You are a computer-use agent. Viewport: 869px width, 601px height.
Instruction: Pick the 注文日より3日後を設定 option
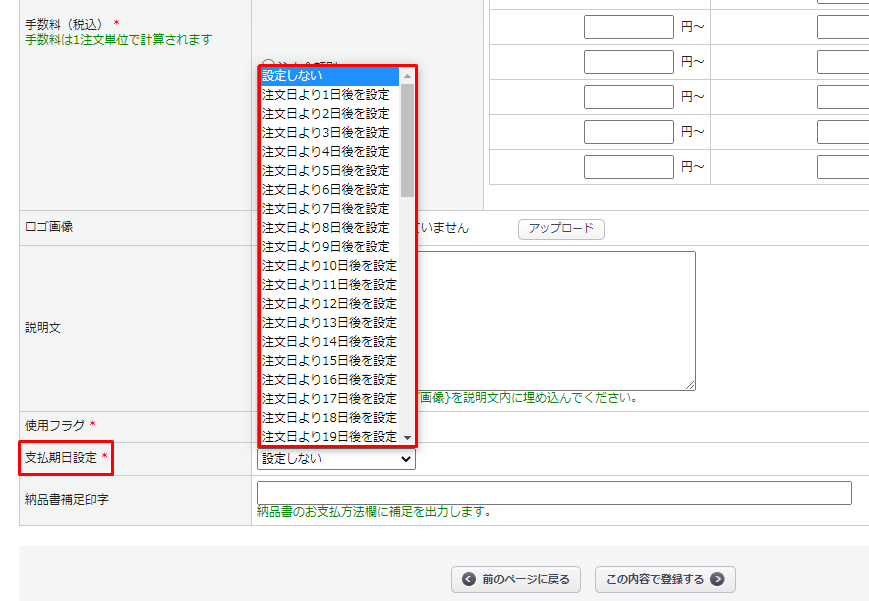(329, 133)
